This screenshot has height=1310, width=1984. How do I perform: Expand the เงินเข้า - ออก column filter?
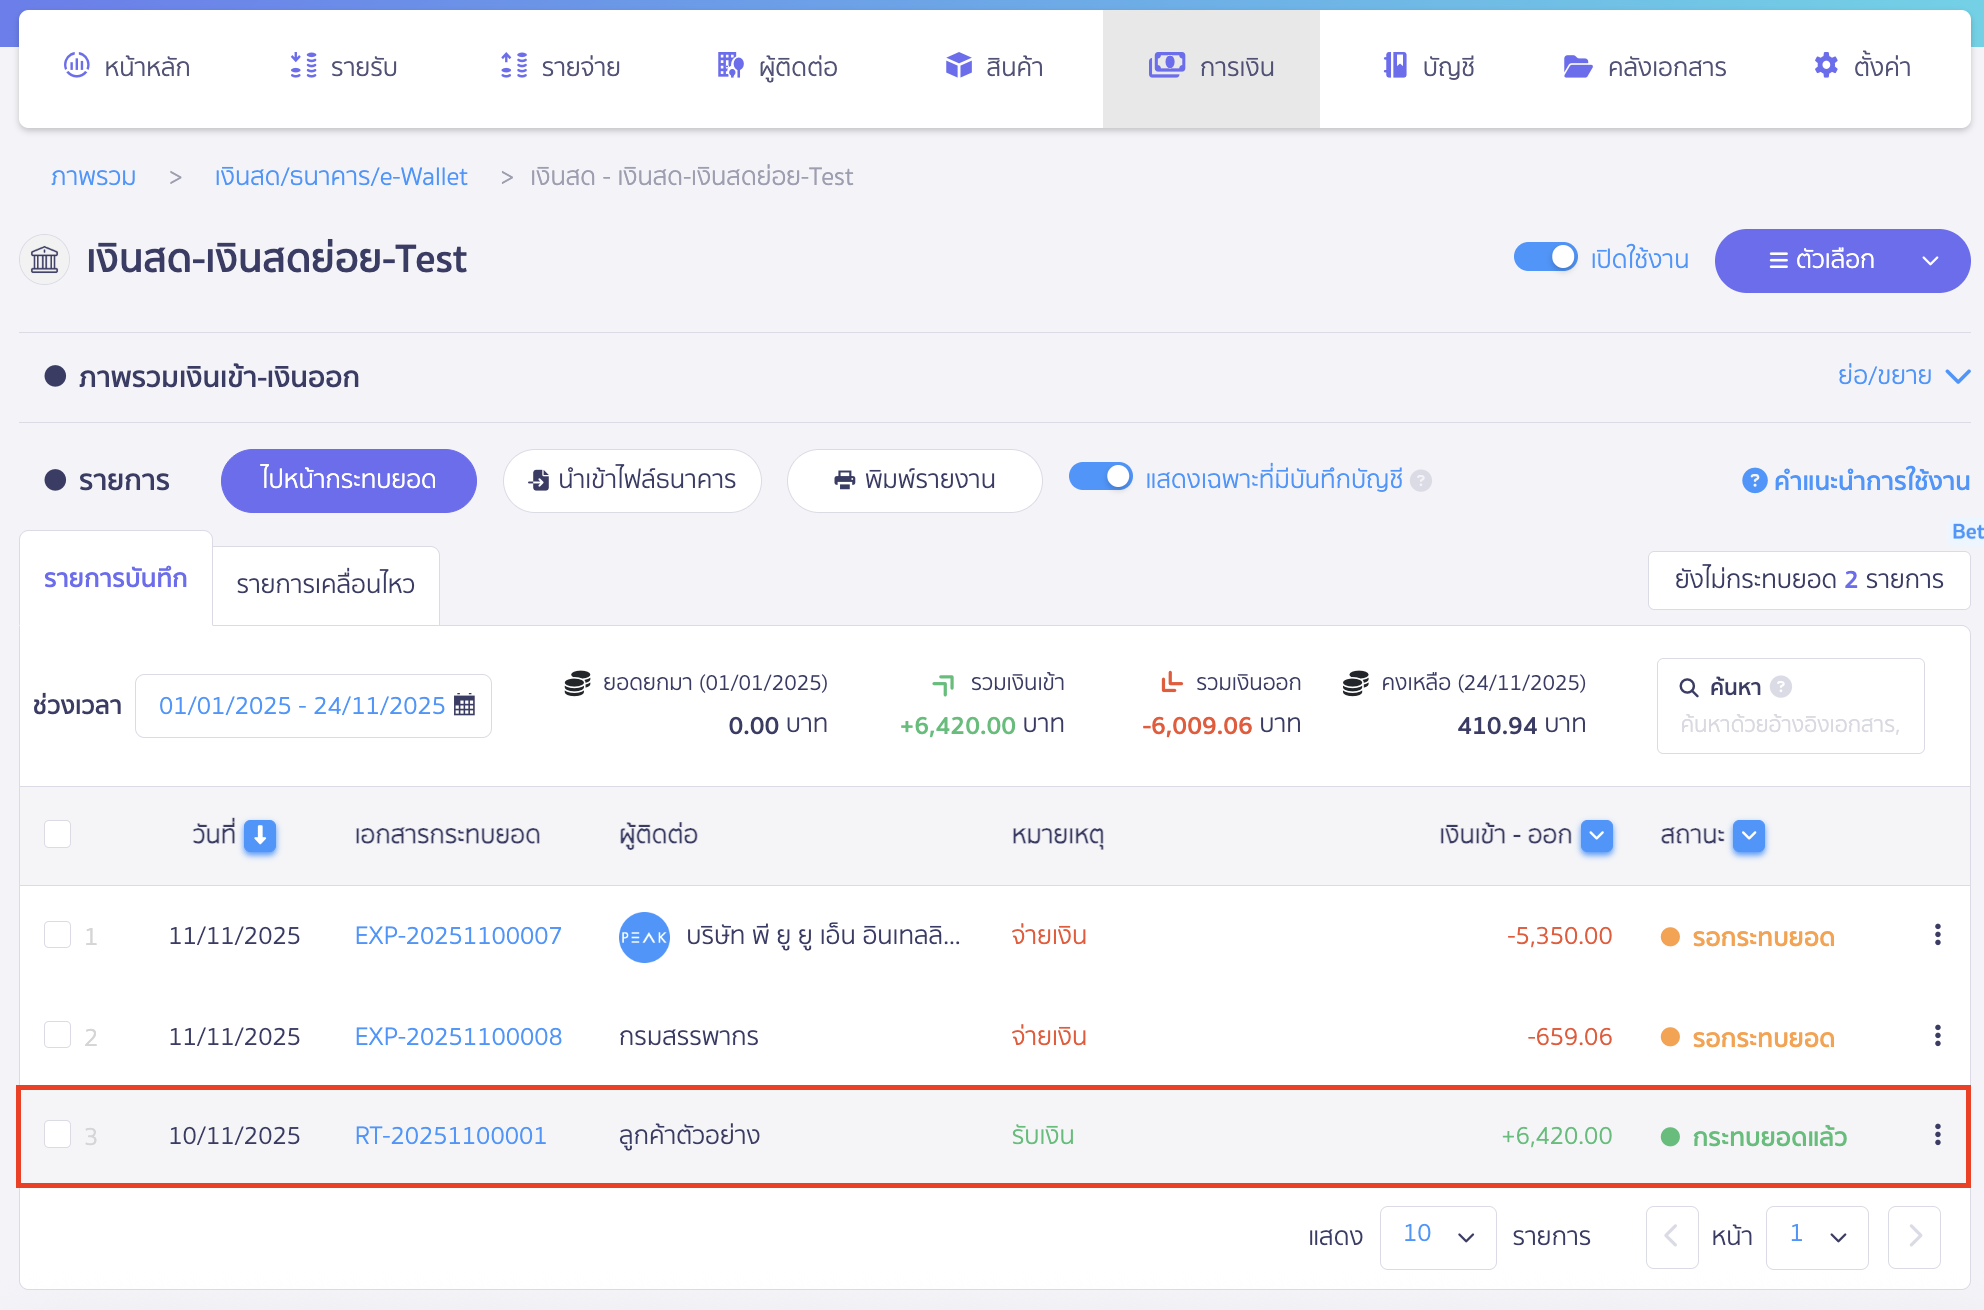[1597, 835]
